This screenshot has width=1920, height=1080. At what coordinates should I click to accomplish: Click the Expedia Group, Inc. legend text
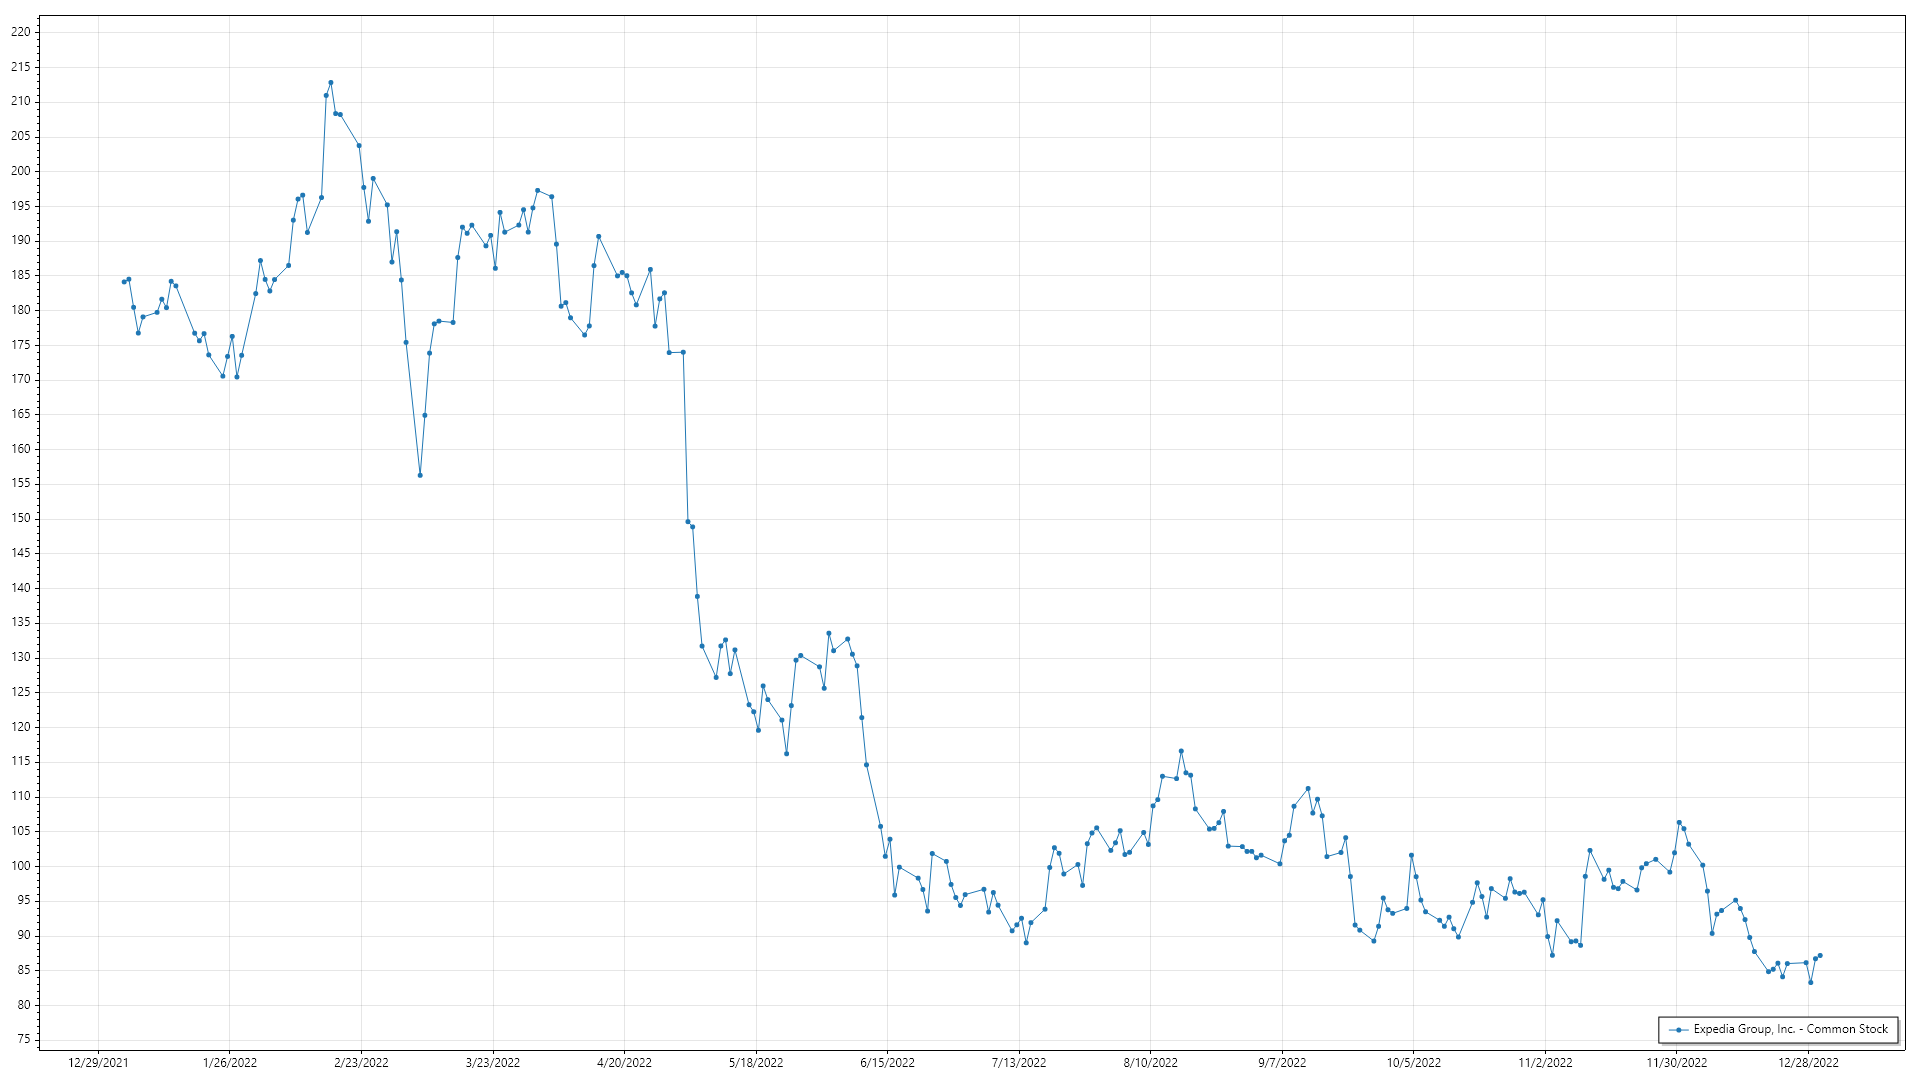[1790, 1029]
